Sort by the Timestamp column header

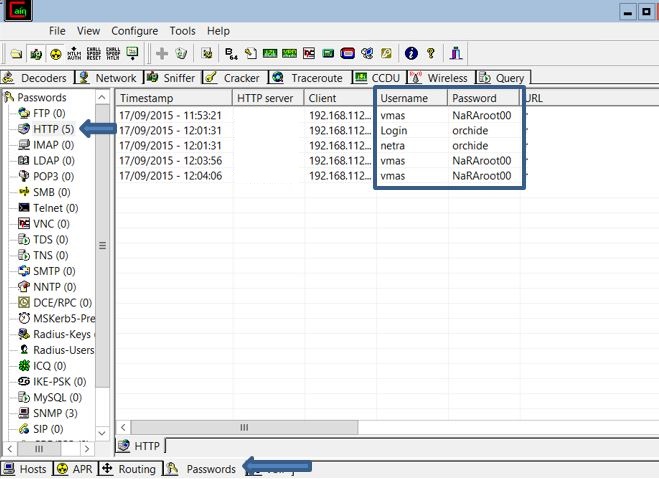click(147, 99)
